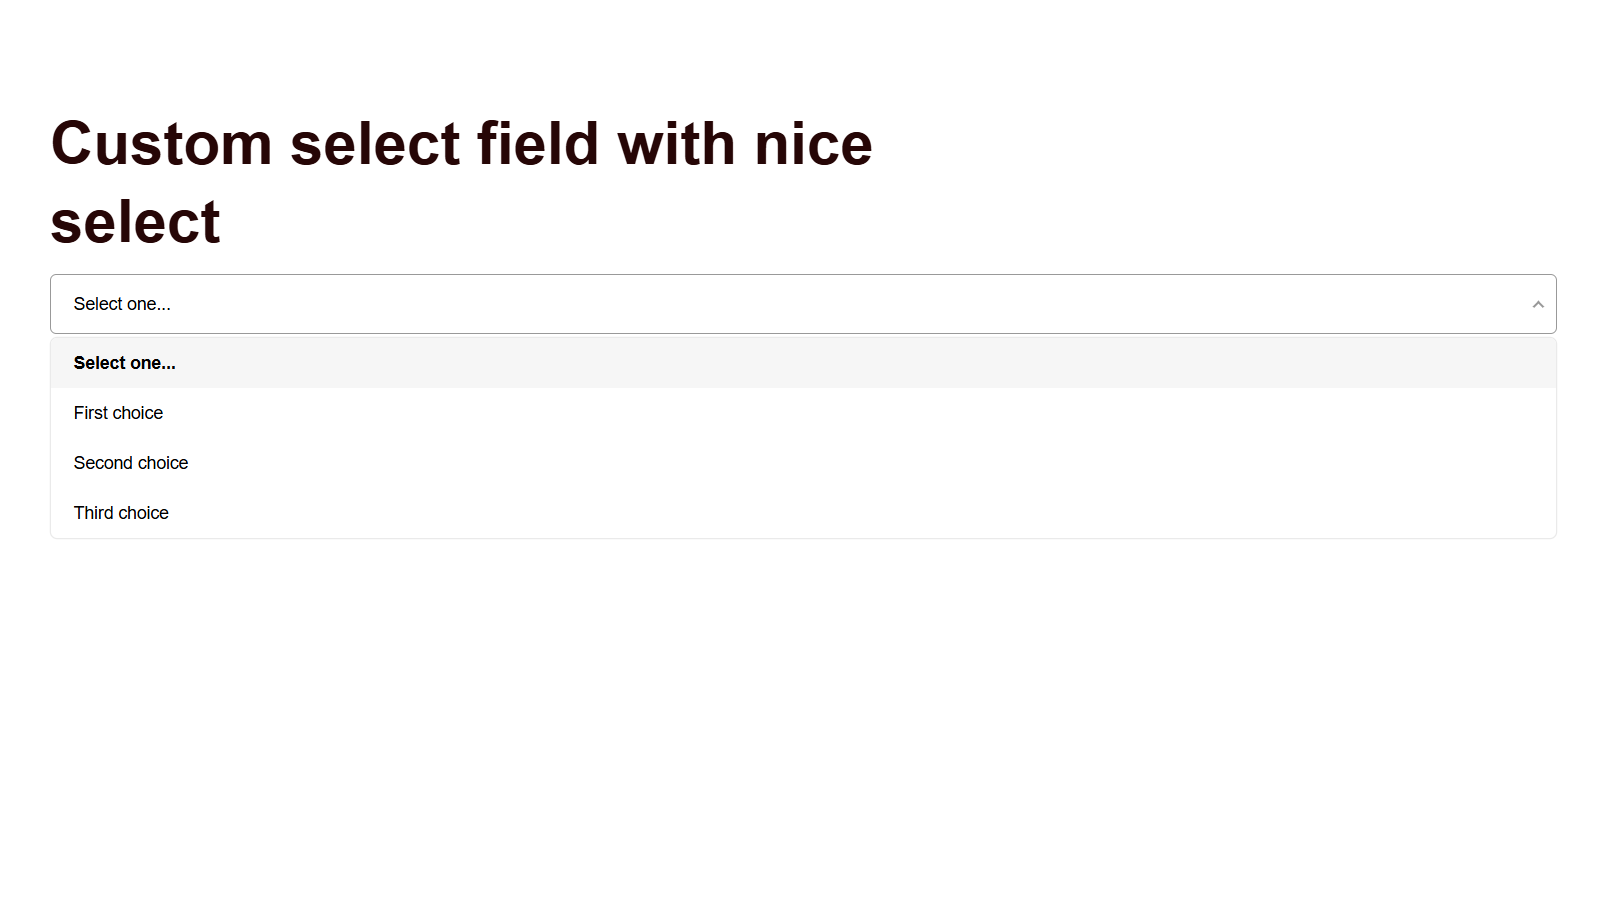
Task: Click the Third choice list entry
Action: [121, 513]
